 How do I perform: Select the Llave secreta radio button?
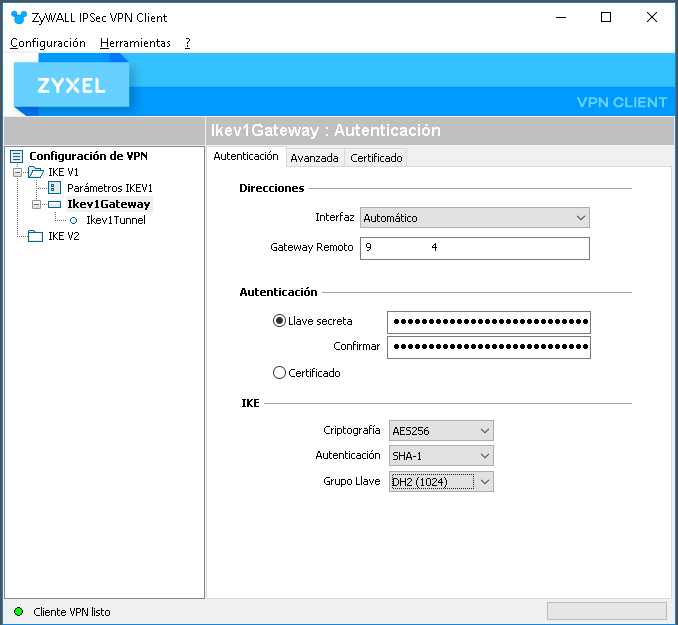point(279,321)
